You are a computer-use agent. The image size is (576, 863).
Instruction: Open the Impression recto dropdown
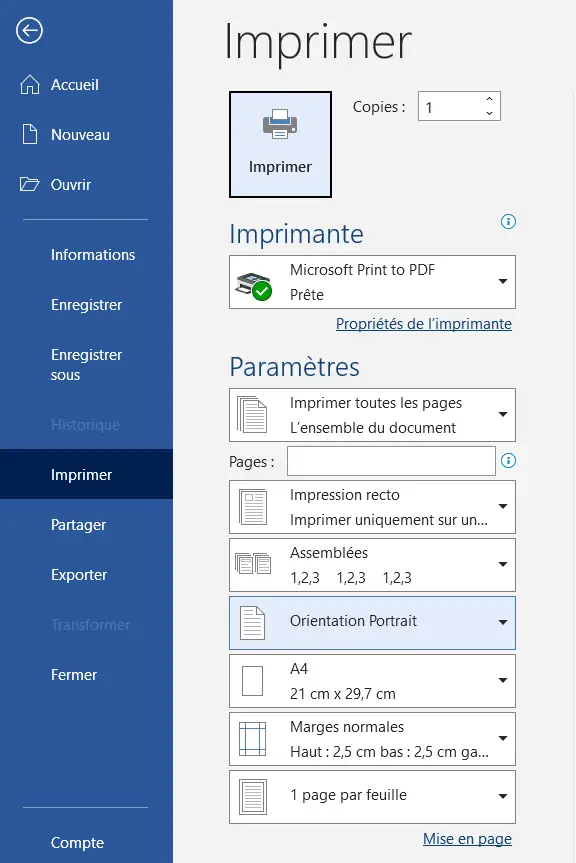click(372, 507)
